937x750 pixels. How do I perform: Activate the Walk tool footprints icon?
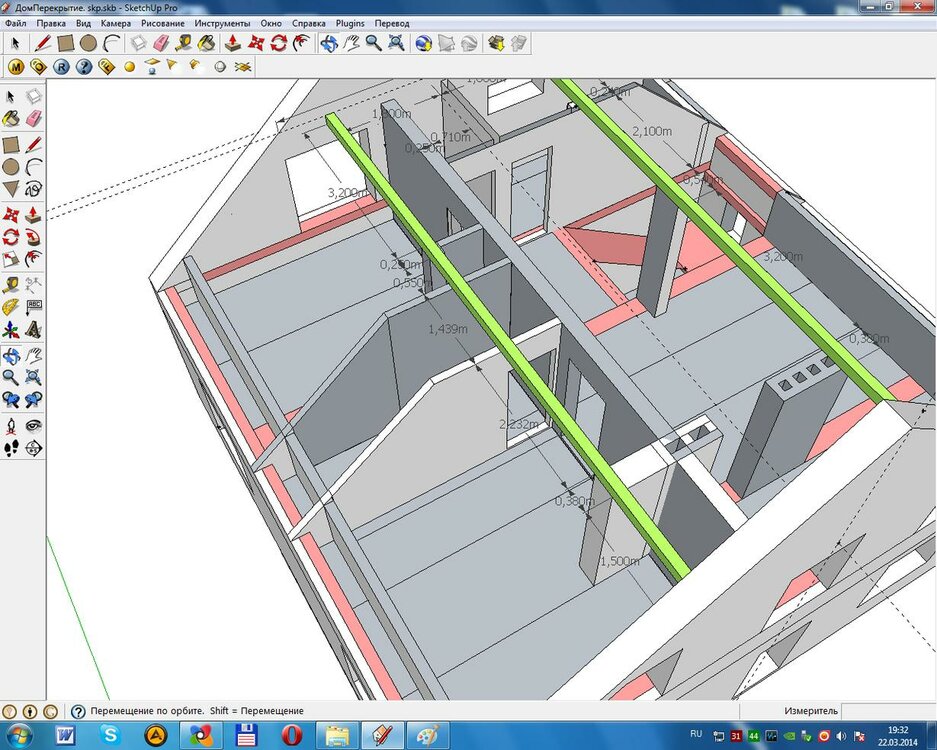click(x=11, y=448)
